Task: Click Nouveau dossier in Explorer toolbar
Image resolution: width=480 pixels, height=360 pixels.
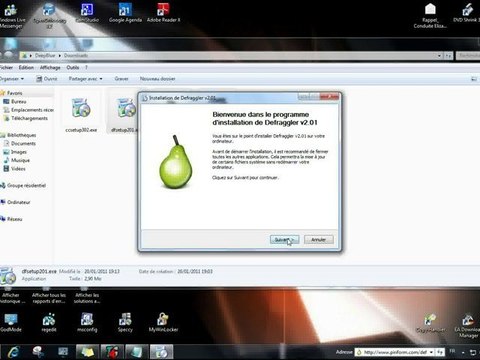Action: 157,79
